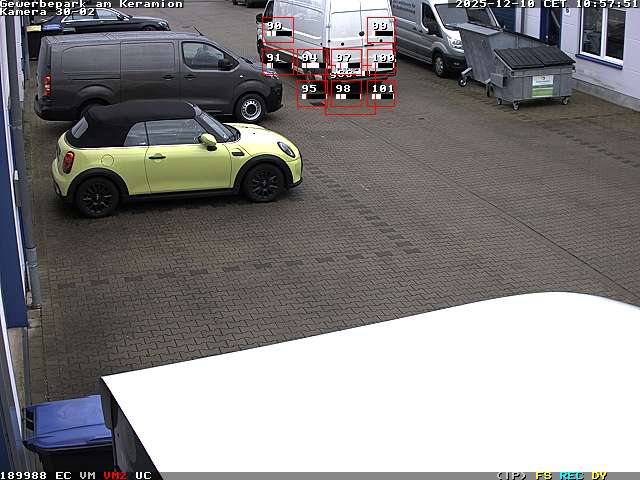Viewport: 640px width, 480px height.
Task: Click the UC status indicator
Action: (x=143, y=475)
